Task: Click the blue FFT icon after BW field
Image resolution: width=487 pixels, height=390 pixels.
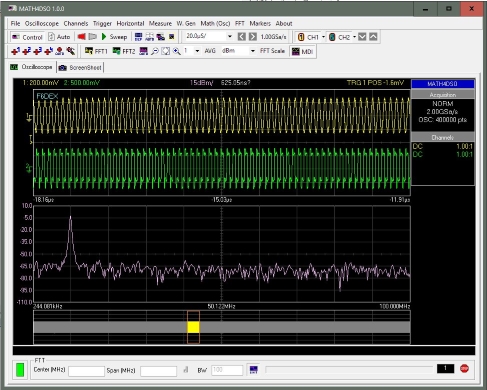Action: point(254,369)
